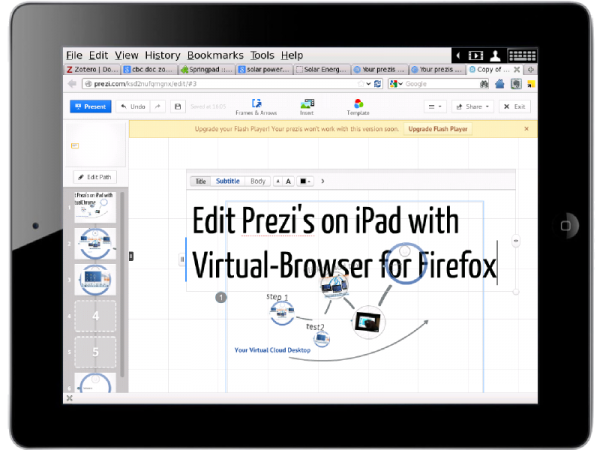Dismiss the Flash Player warning banner
The height and width of the screenshot is (450, 600).
point(527,129)
